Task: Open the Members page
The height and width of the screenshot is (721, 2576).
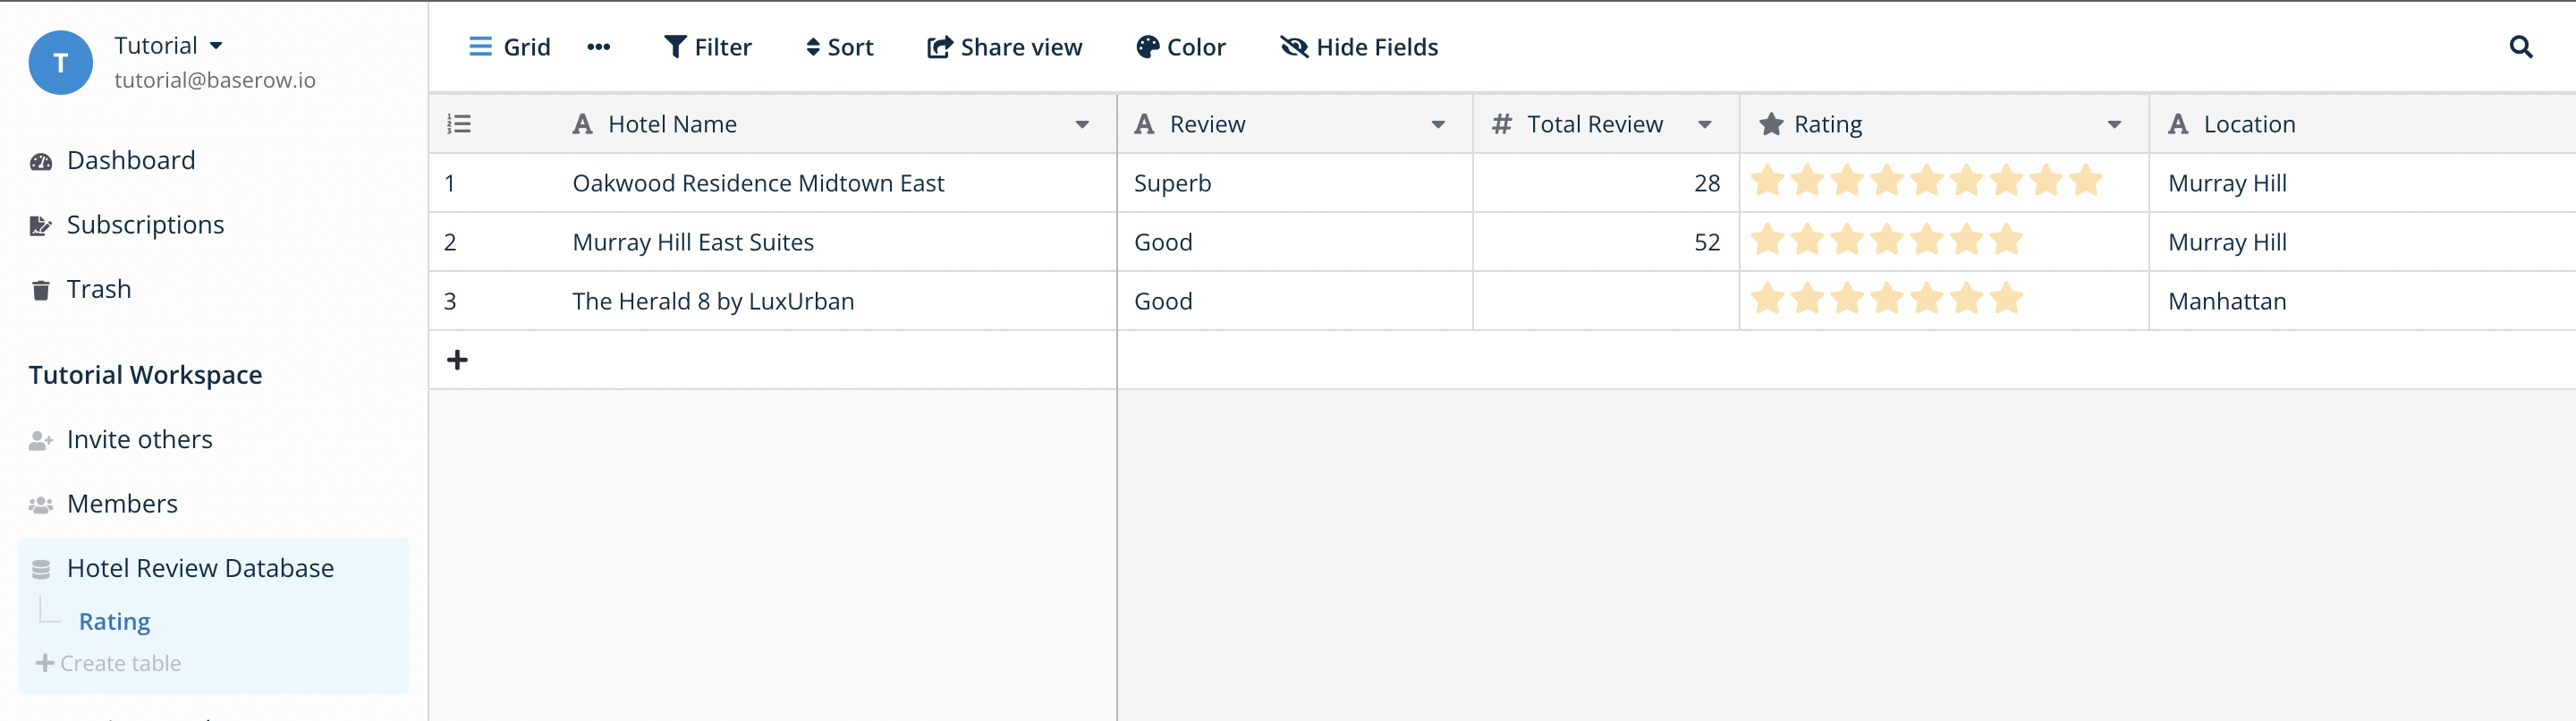Action: pyautogui.click(x=122, y=503)
